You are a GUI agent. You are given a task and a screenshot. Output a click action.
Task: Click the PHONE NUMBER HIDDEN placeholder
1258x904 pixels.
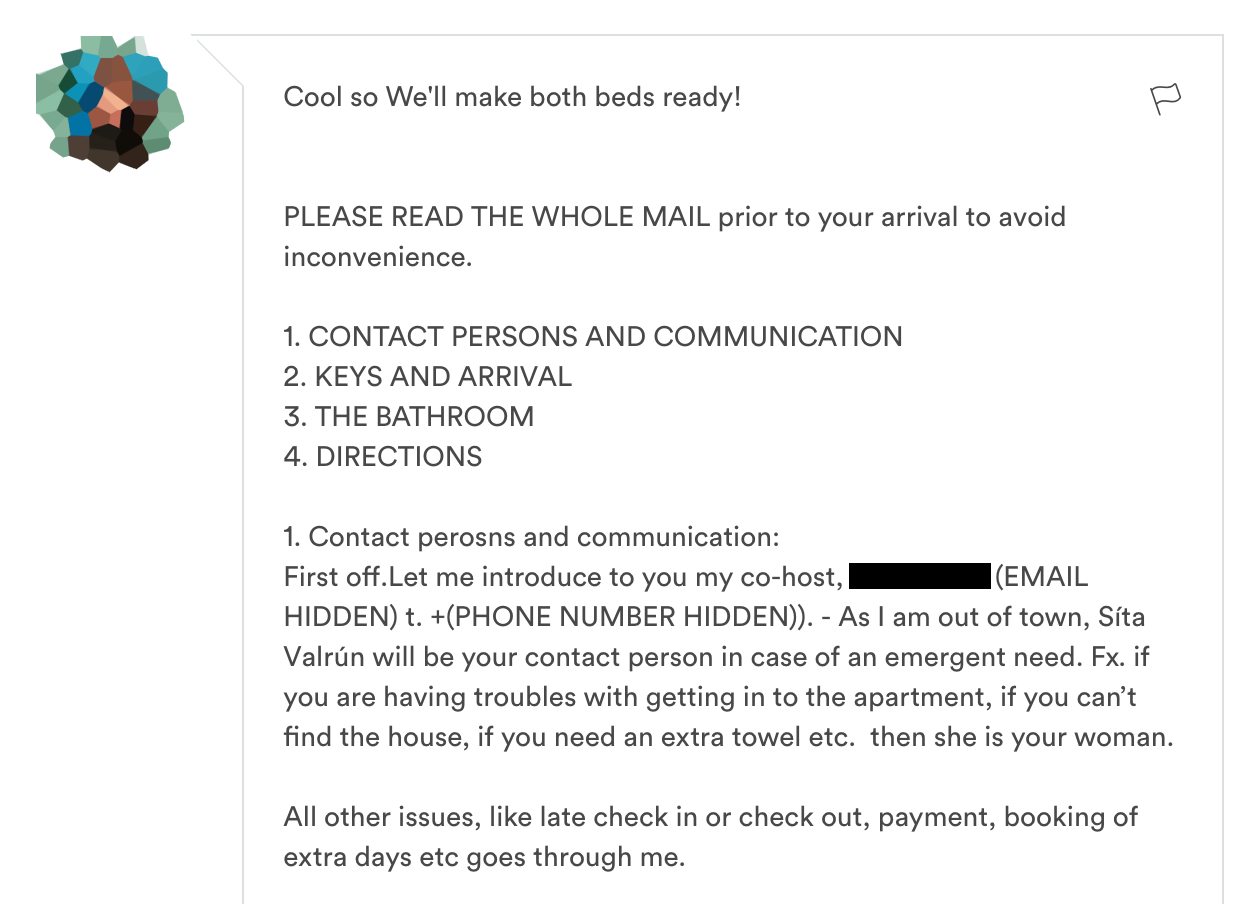click(x=619, y=617)
